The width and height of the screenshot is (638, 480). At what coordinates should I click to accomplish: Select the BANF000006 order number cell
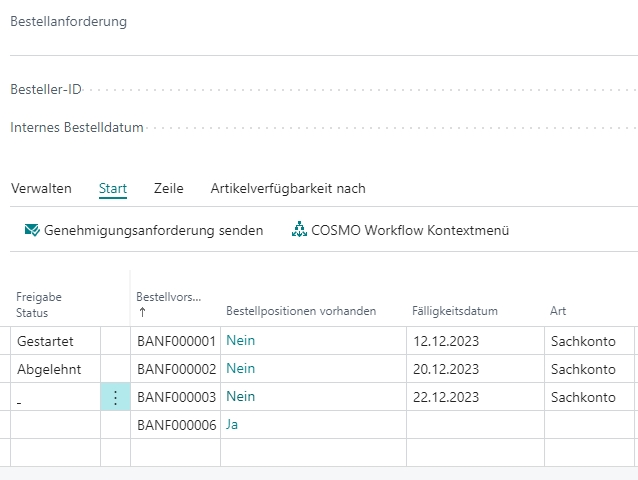[176, 425]
